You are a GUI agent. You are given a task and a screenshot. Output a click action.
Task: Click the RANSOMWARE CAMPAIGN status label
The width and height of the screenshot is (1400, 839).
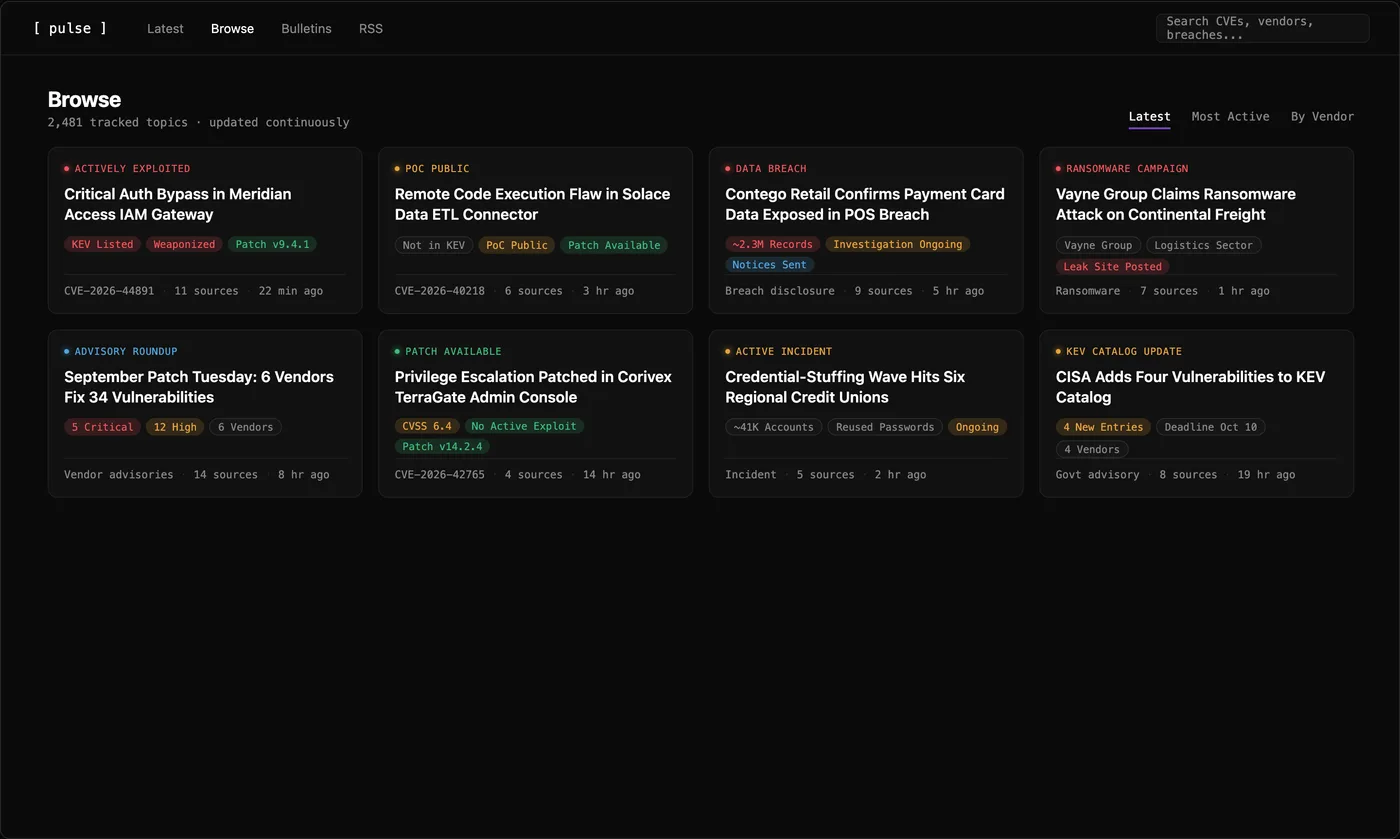[1127, 169]
